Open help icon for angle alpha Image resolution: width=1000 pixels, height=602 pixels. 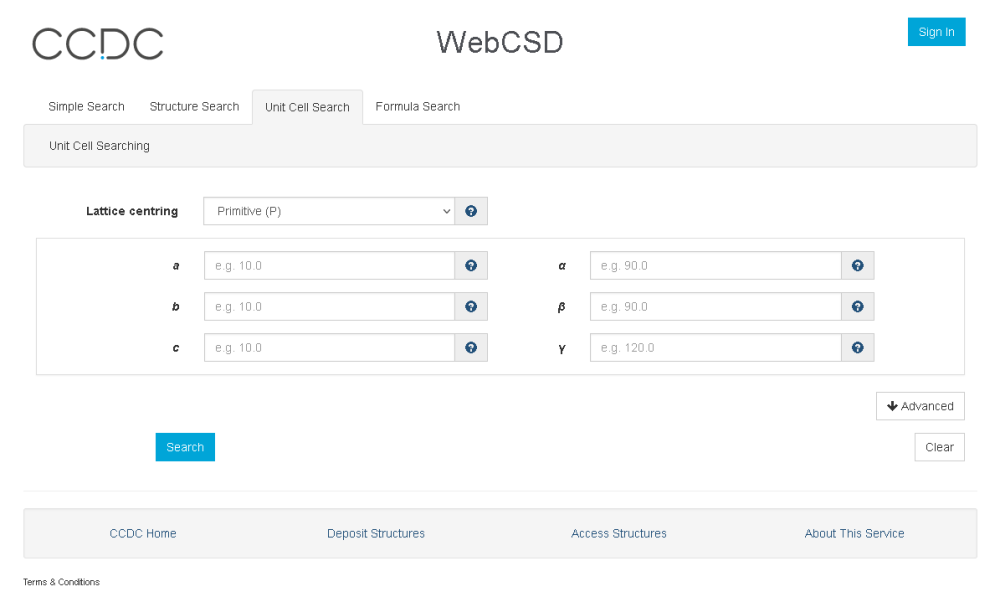coord(857,265)
